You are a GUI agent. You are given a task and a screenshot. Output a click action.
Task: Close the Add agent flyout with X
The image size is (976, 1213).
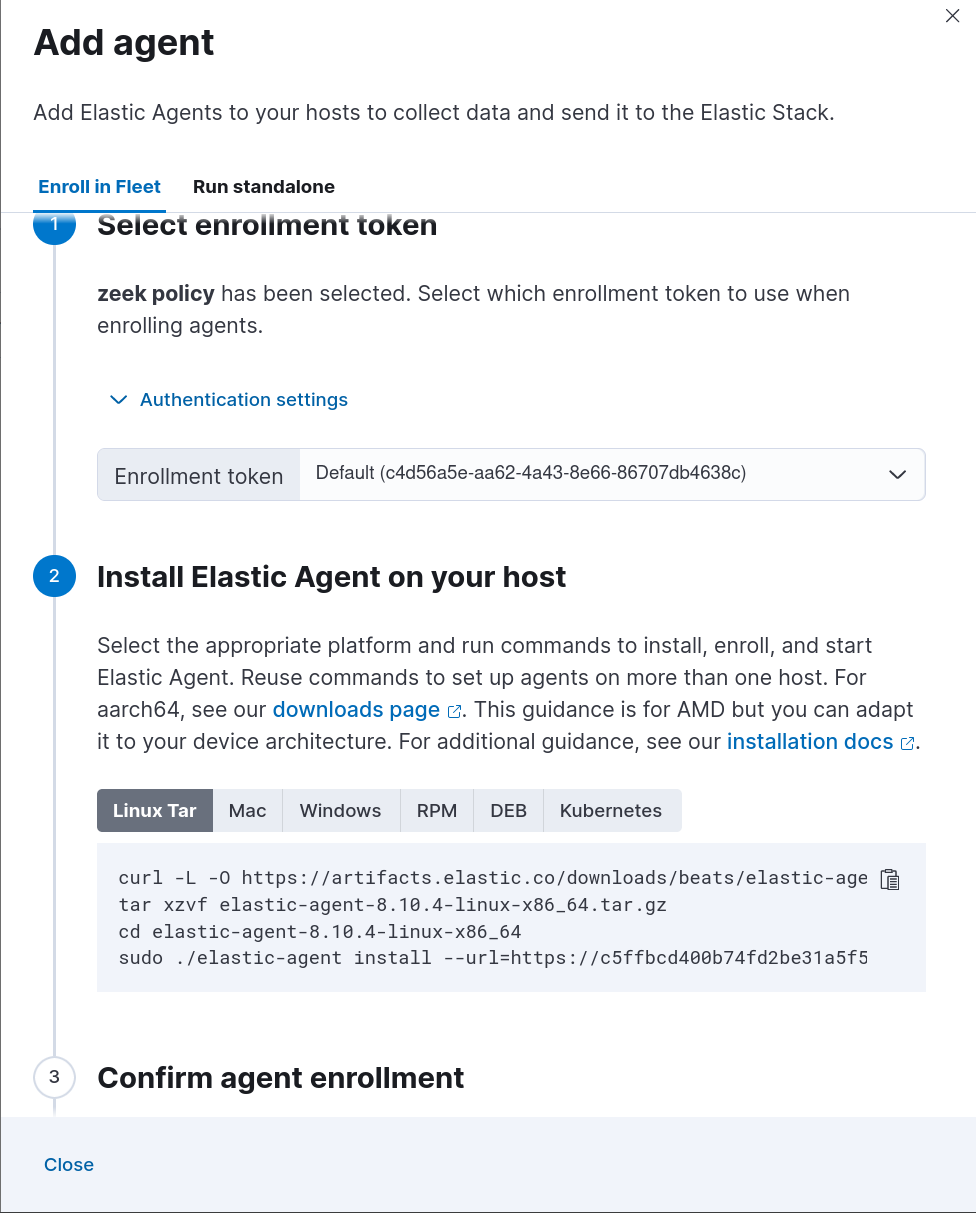coord(952,16)
